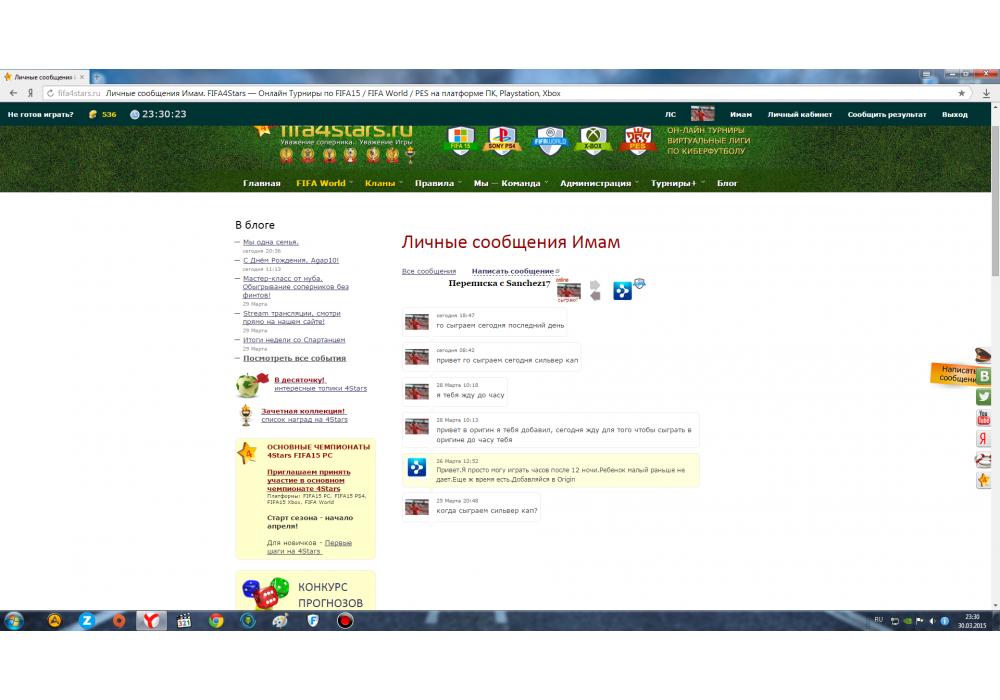
Task: Open the PES platform badge
Action: 638,141
